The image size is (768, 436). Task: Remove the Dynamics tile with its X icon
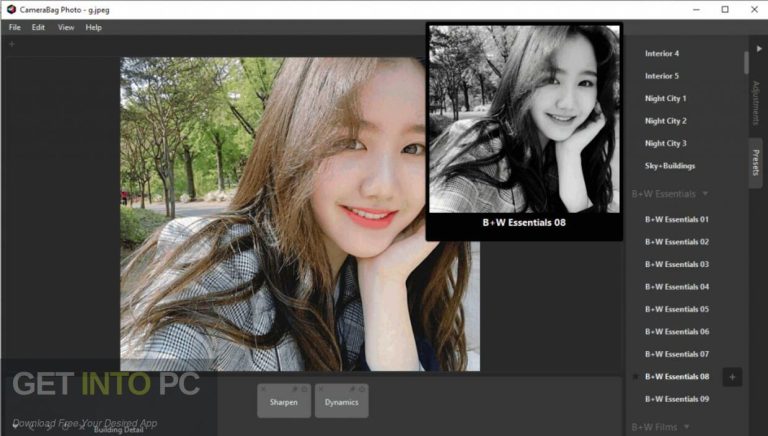321,388
